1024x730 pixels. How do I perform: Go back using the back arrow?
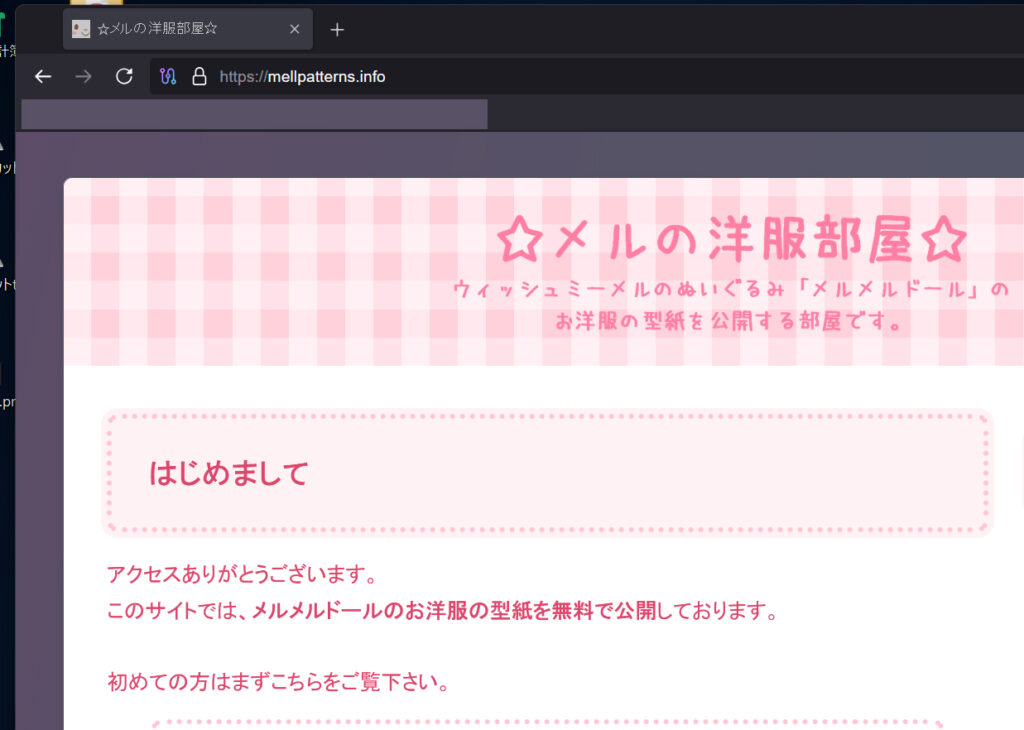pyautogui.click(x=43, y=77)
